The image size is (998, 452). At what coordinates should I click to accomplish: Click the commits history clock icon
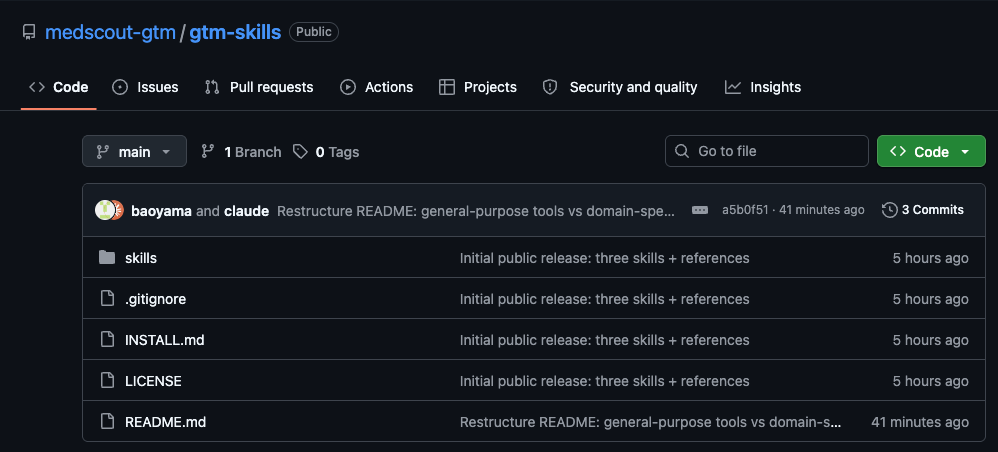coord(890,210)
